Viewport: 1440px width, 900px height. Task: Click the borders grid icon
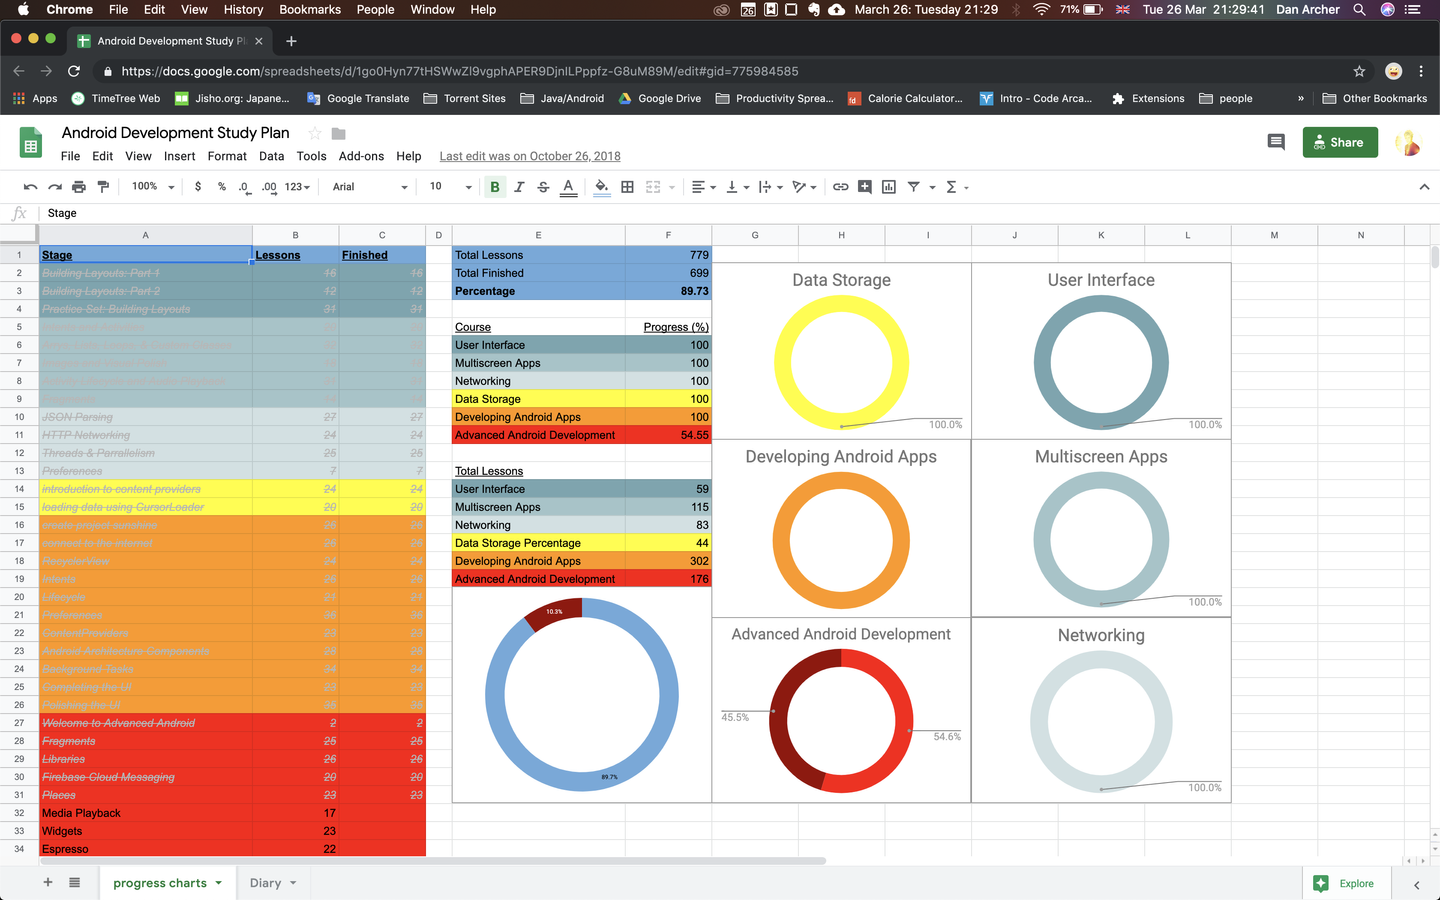627,187
